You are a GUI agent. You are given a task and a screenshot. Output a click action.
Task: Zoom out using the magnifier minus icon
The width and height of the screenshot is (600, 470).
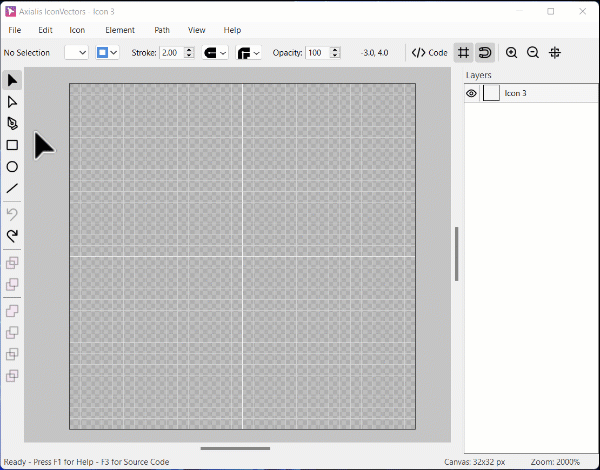click(x=533, y=52)
